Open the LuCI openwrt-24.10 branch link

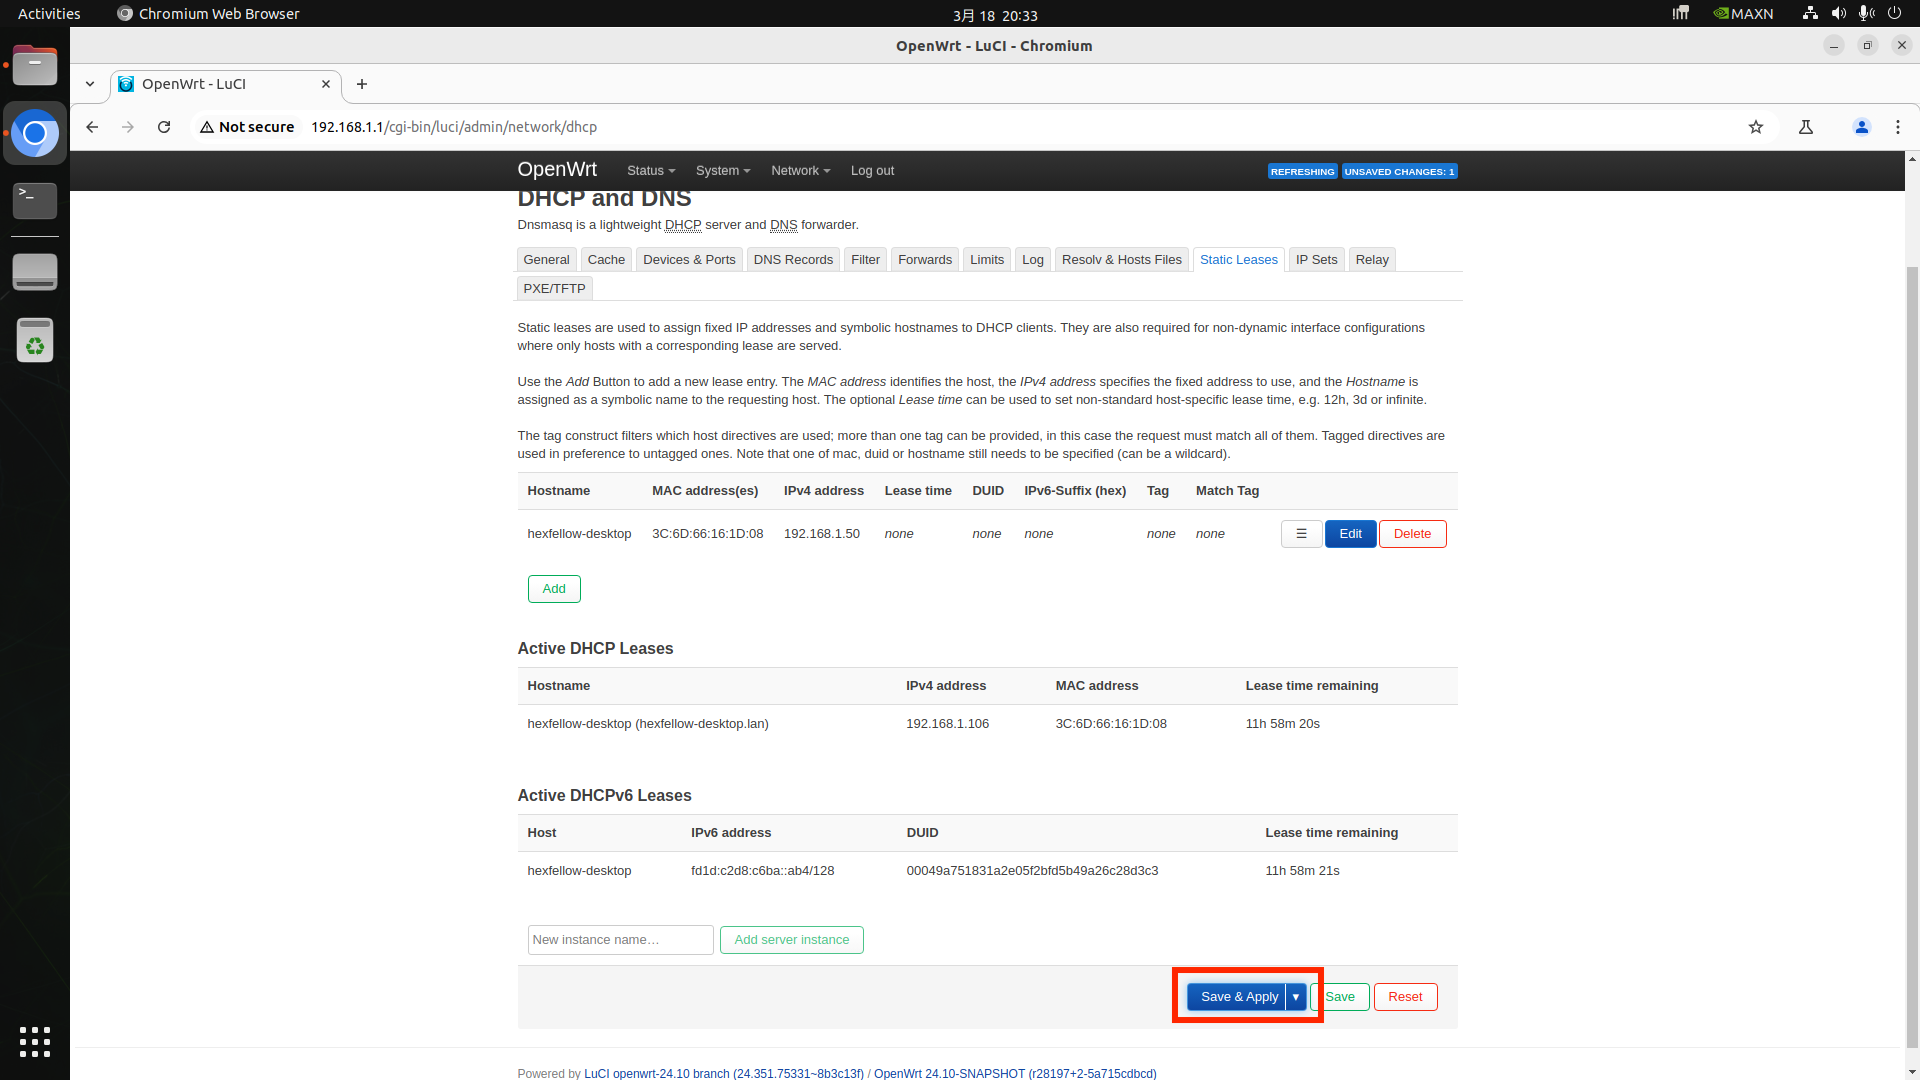click(724, 1073)
